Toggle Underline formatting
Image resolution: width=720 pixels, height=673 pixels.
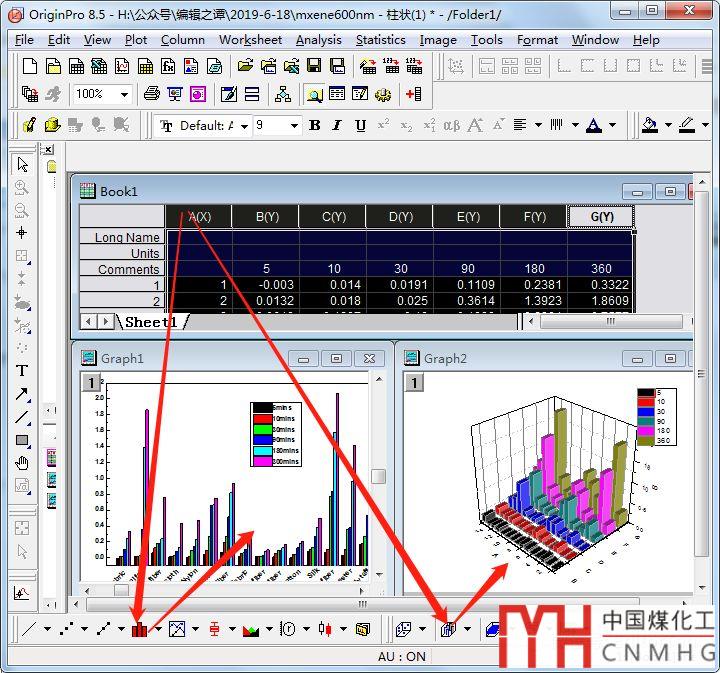coord(360,125)
